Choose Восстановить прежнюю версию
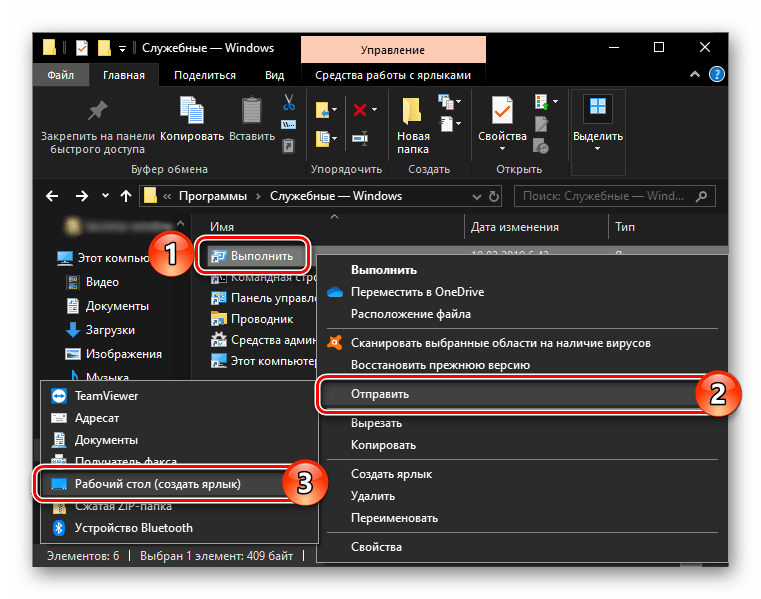 (x=440, y=365)
